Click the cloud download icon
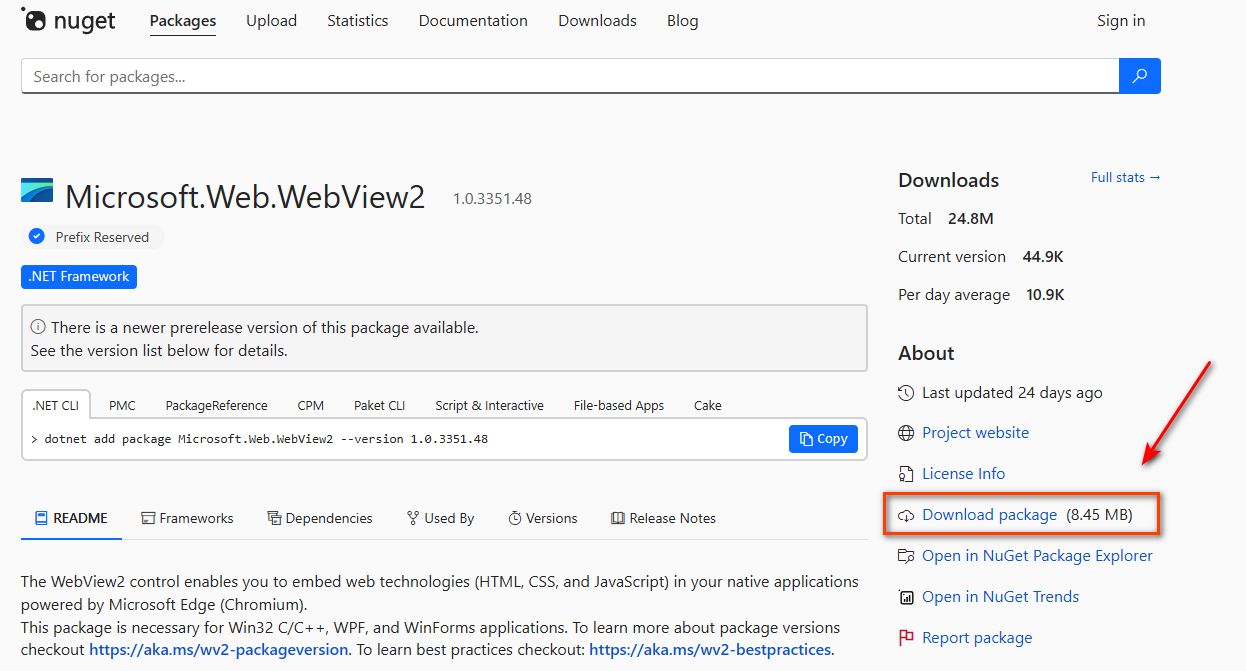 click(906, 515)
